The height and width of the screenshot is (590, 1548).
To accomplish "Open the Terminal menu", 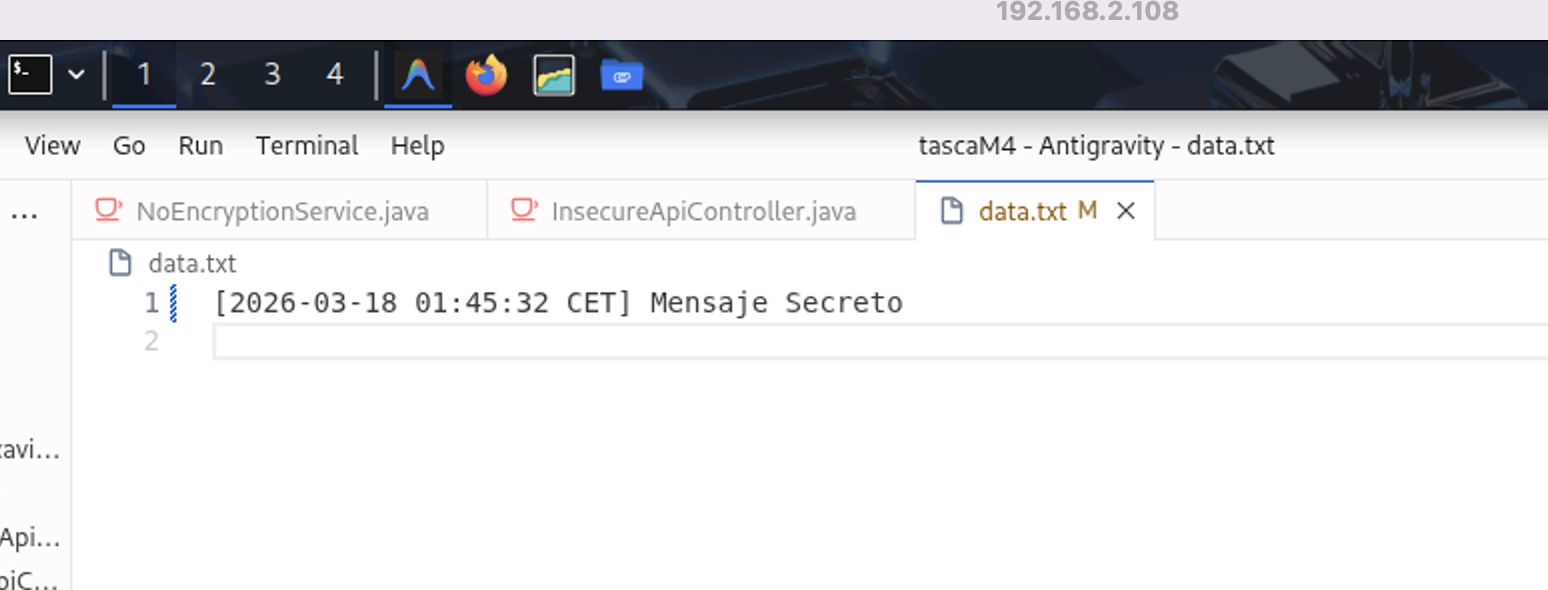I will 307,146.
